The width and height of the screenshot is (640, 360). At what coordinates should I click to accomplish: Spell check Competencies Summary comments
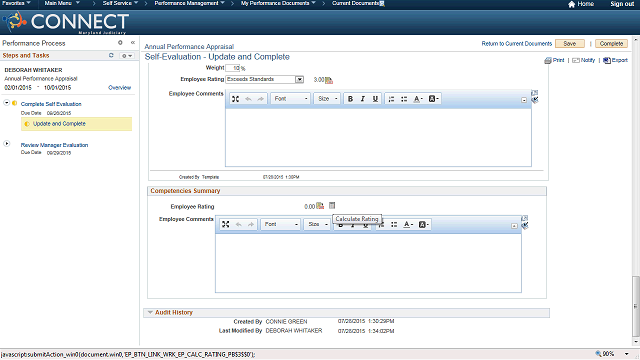pos(525,226)
